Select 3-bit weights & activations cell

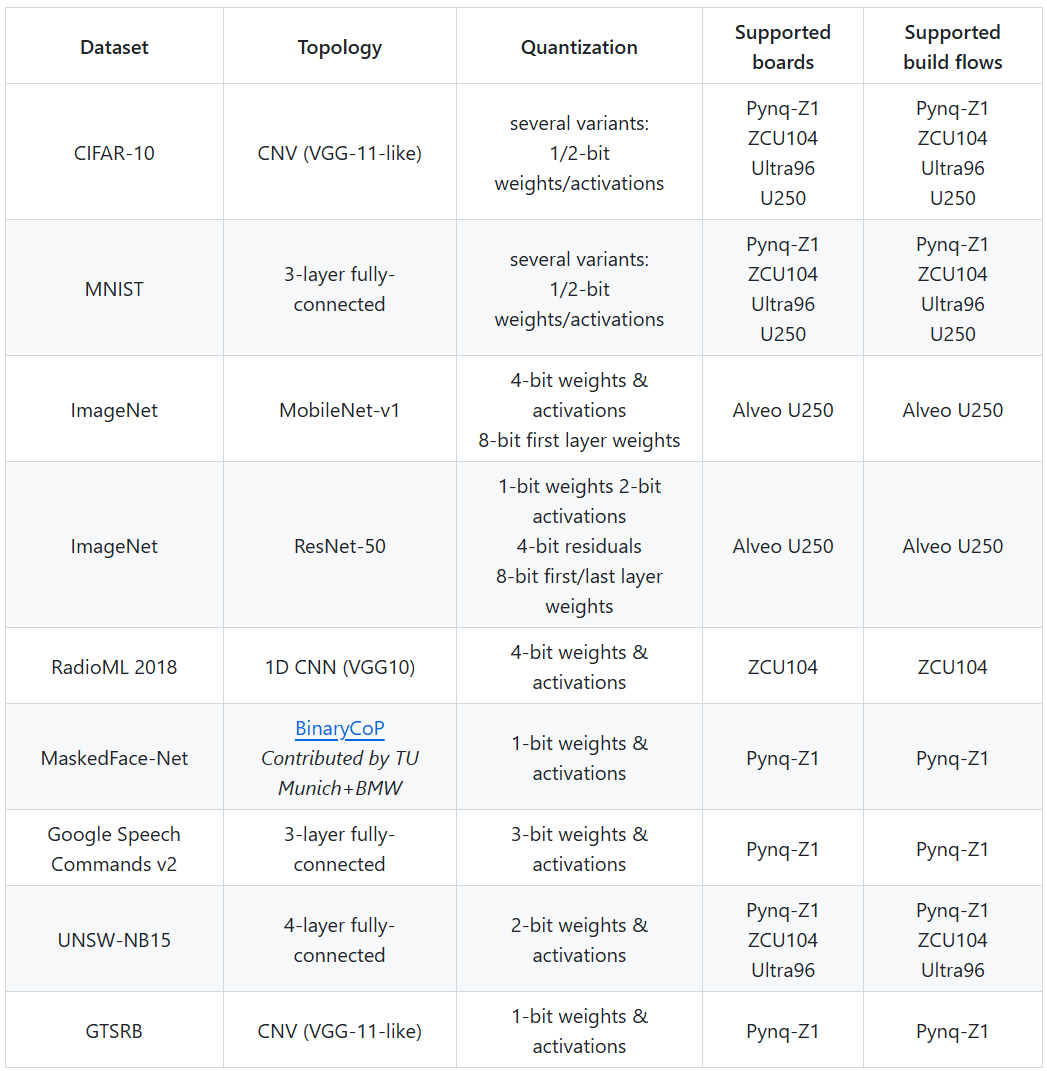pyautogui.click(x=579, y=849)
